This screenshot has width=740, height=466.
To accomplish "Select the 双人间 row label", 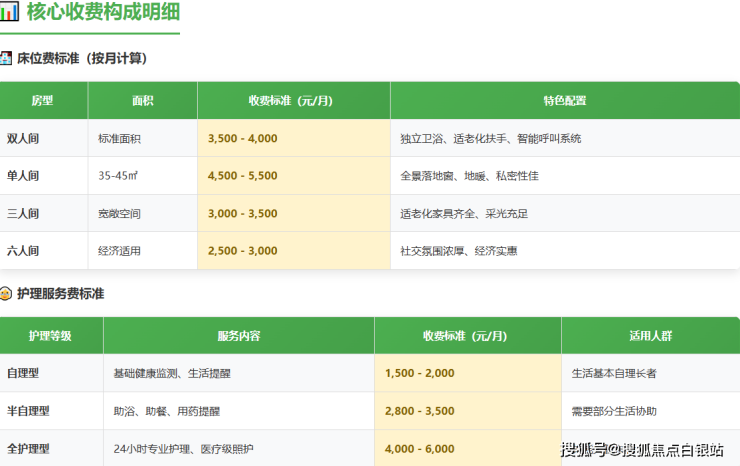I will pos(23,138).
